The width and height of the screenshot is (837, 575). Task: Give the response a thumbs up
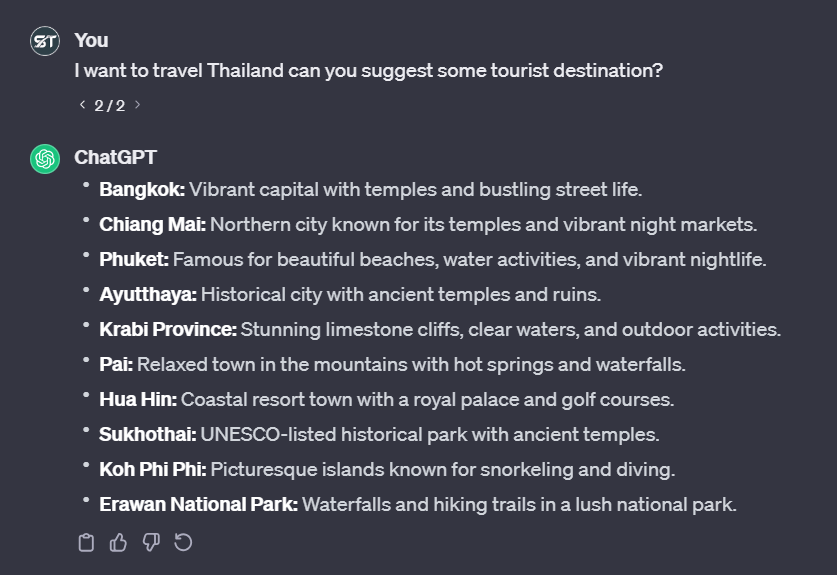tap(119, 542)
